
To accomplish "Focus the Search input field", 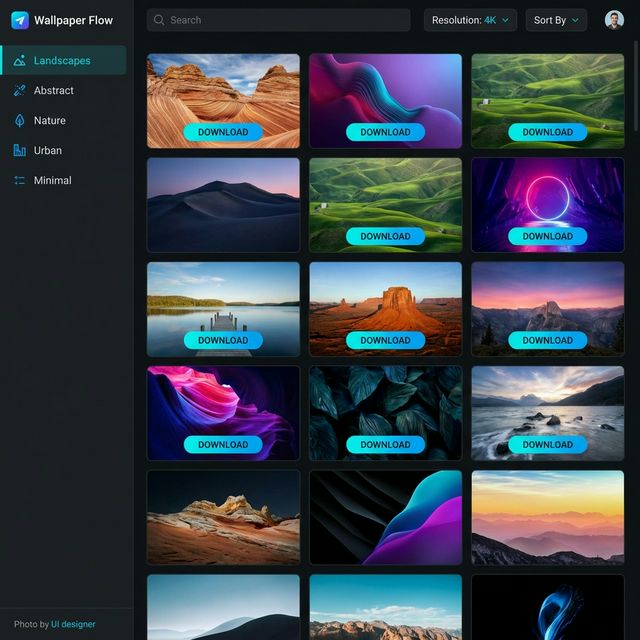I will [x=278, y=20].
